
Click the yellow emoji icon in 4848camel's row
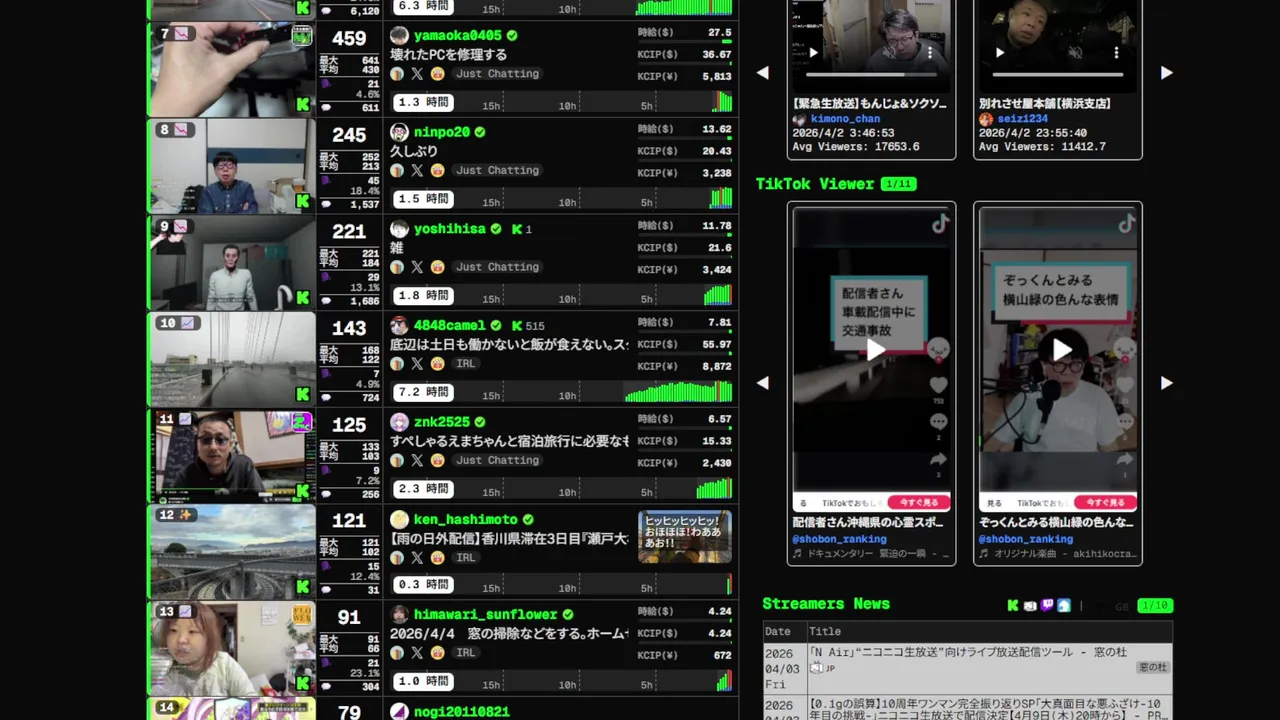click(x=437, y=364)
